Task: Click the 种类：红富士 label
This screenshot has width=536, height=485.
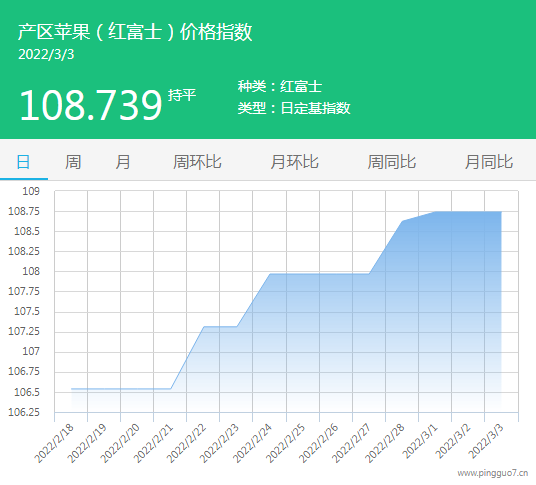Action: (280, 86)
